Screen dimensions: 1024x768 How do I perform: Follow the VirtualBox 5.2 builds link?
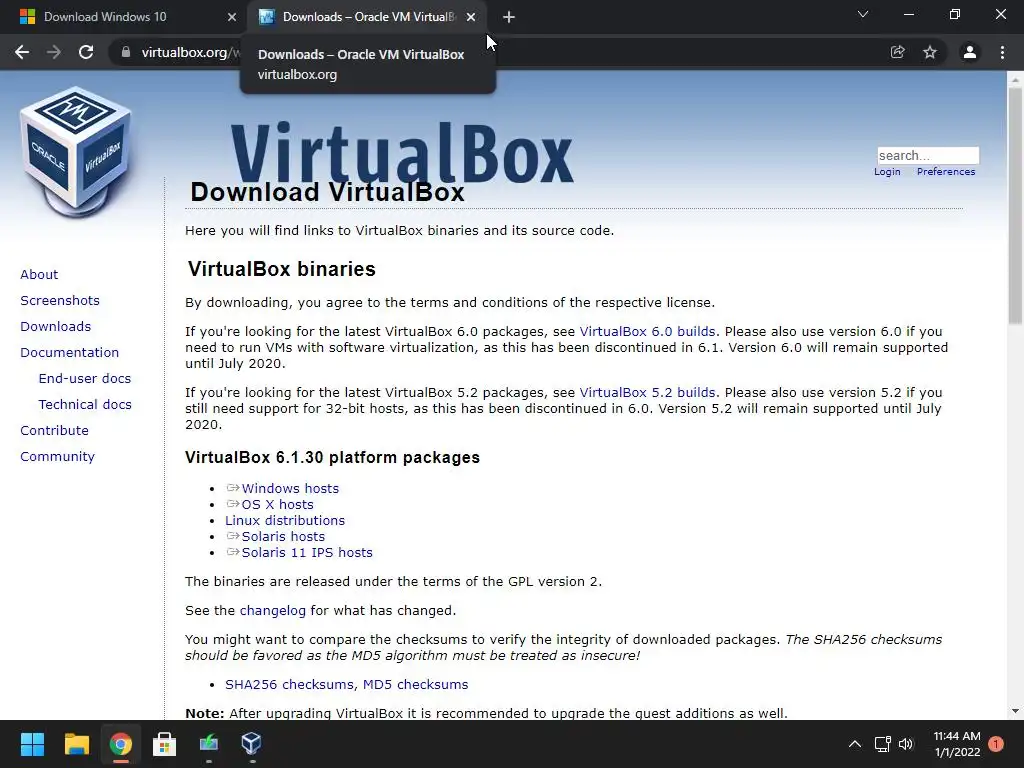point(647,392)
